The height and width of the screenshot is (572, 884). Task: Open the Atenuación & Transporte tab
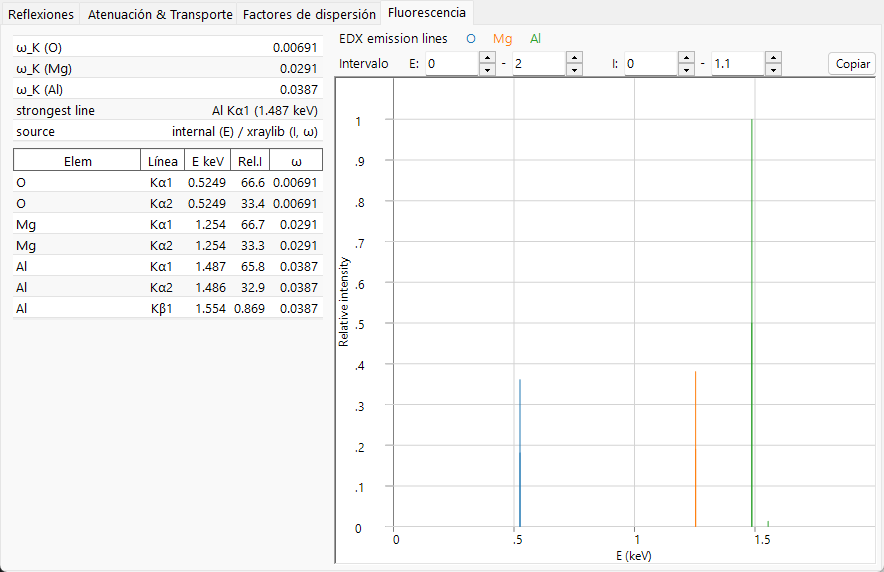(160, 15)
